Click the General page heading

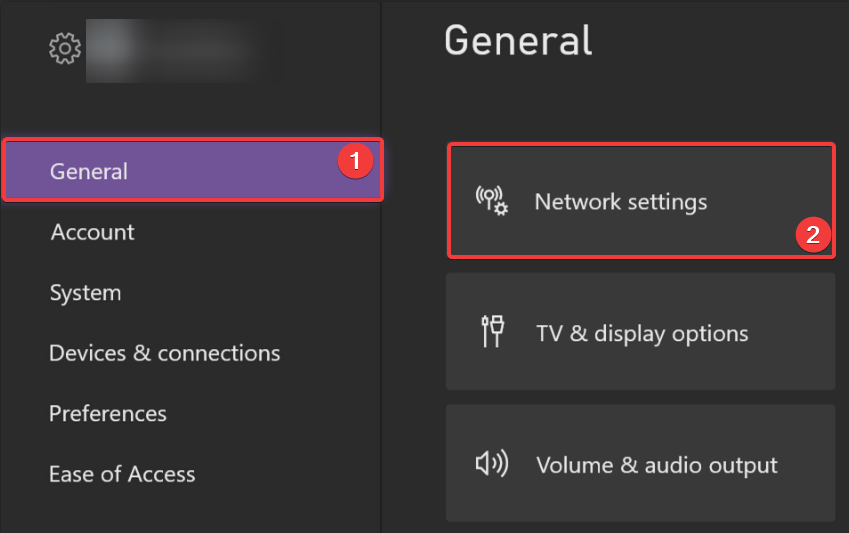pos(518,41)
